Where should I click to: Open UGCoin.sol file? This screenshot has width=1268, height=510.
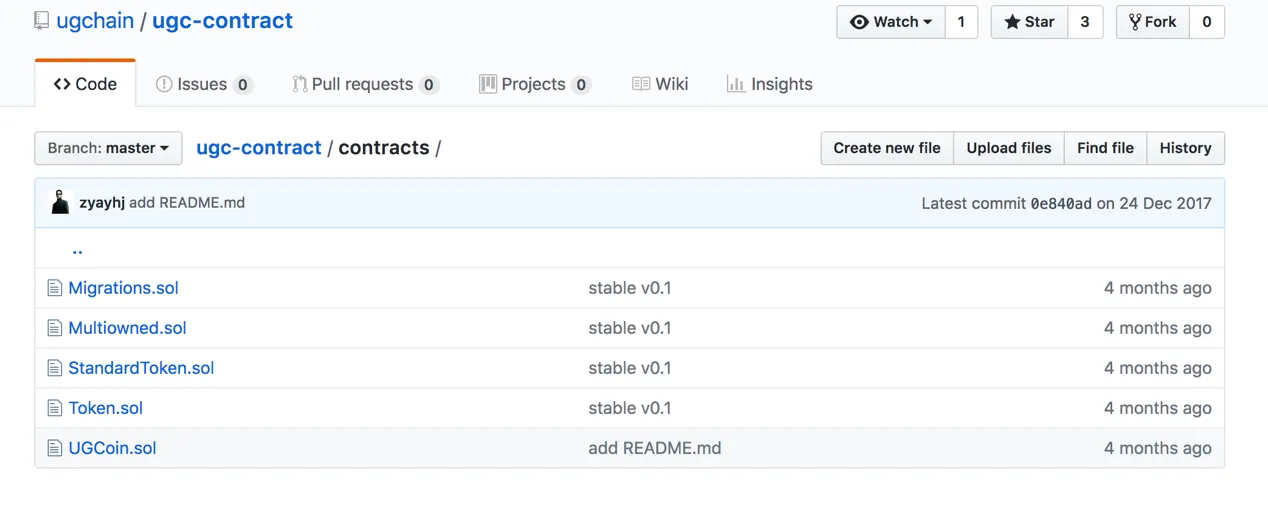click(112, 448)
